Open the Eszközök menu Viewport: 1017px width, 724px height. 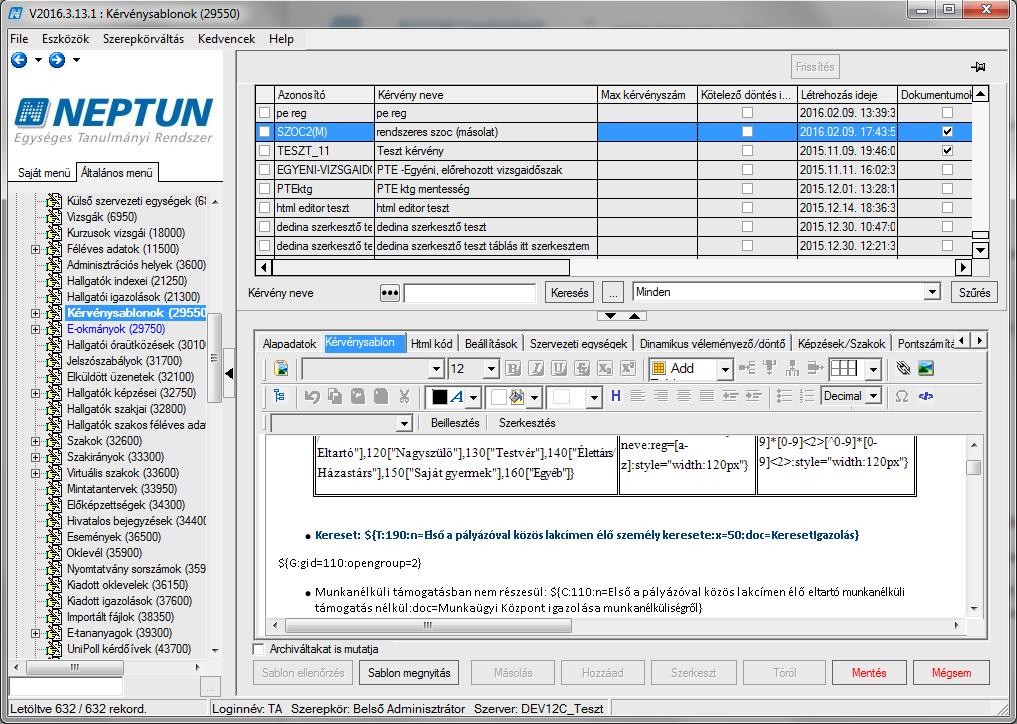pos(66,39)
